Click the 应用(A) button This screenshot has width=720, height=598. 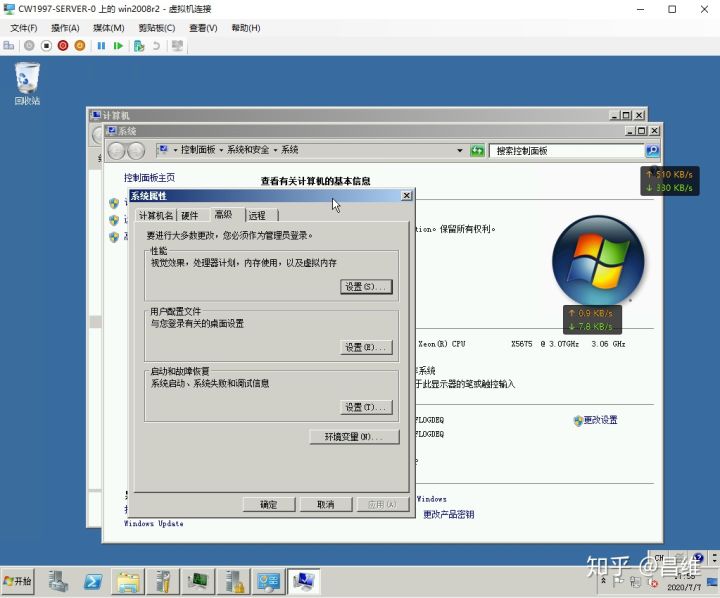coord(382,504)
